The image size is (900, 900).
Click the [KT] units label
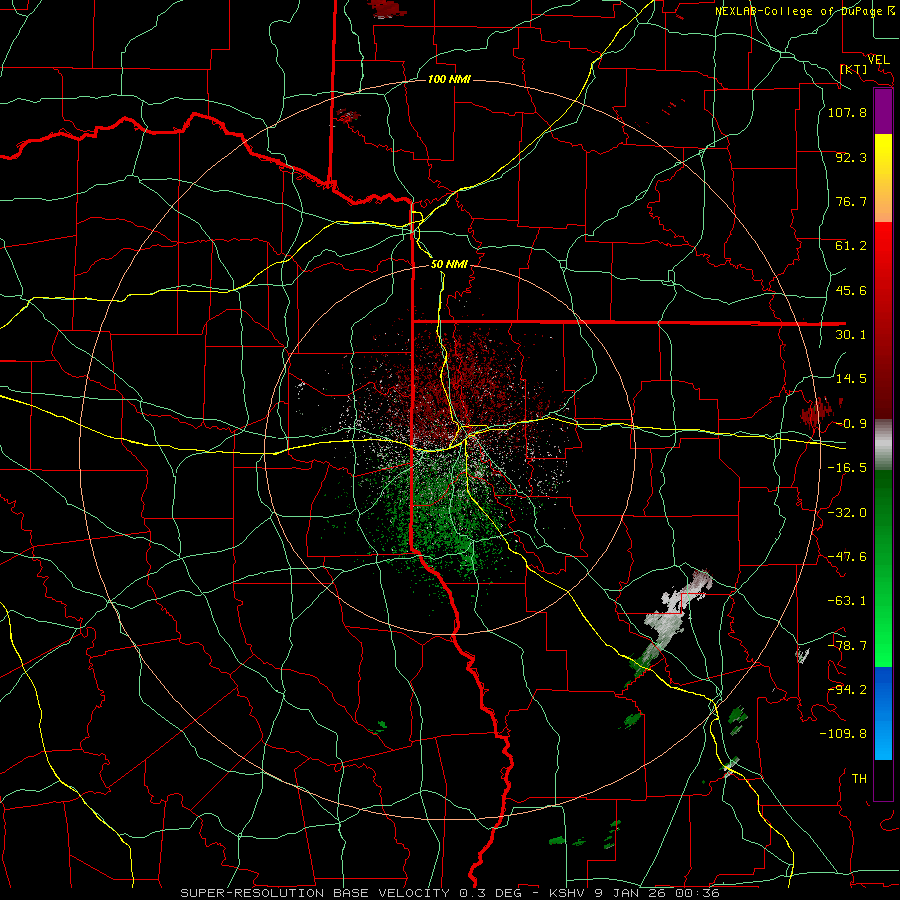tap(854, 69)
